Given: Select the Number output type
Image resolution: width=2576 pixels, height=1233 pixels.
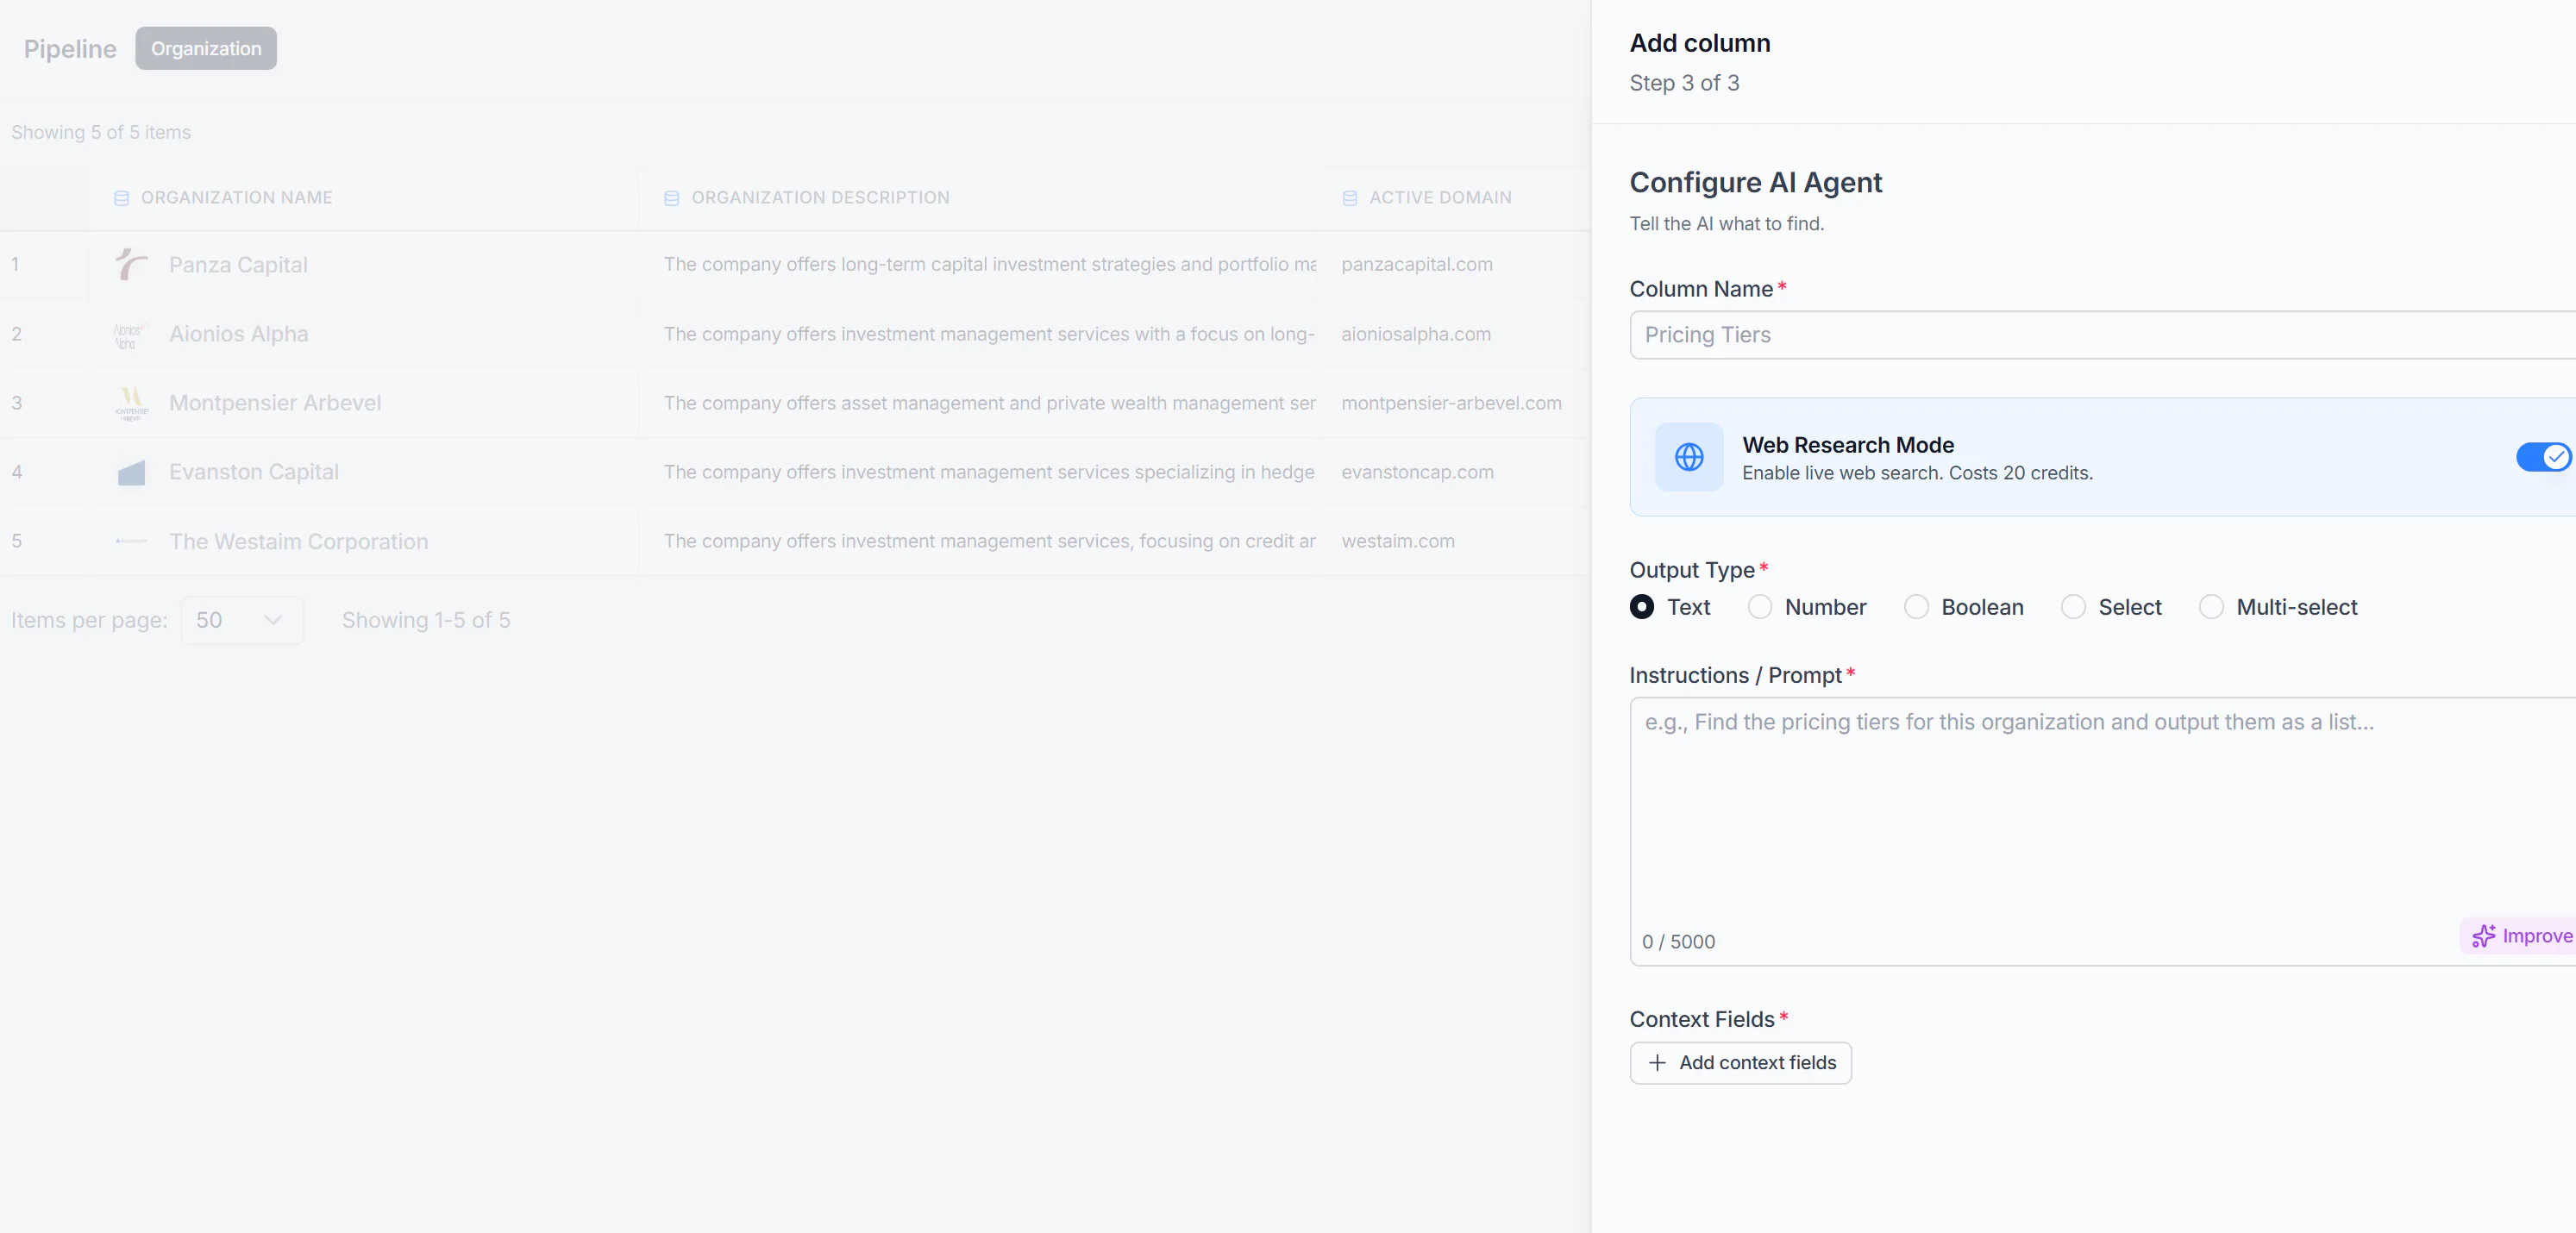Looking at the screenshot, I should [1760, 607].
